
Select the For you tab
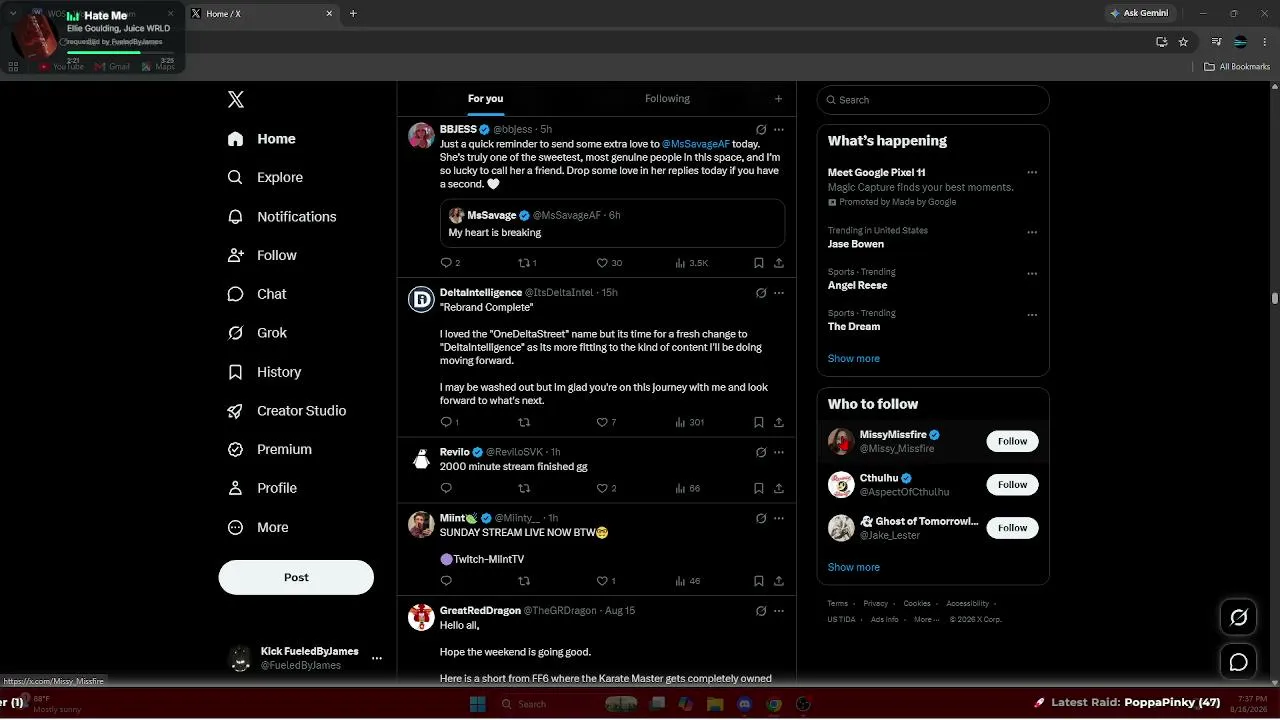[x=485, y=99]
